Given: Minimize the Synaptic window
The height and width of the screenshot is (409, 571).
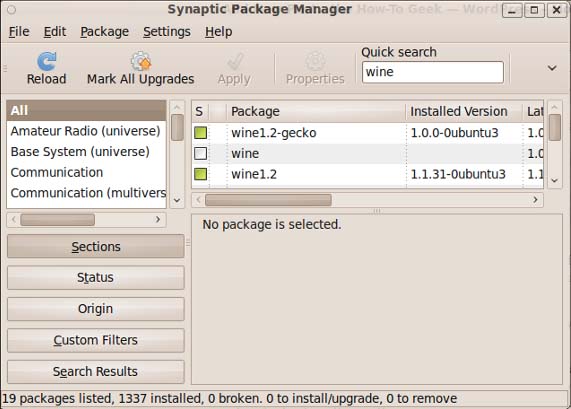Looking at the screenshot, I should point(512,11).
